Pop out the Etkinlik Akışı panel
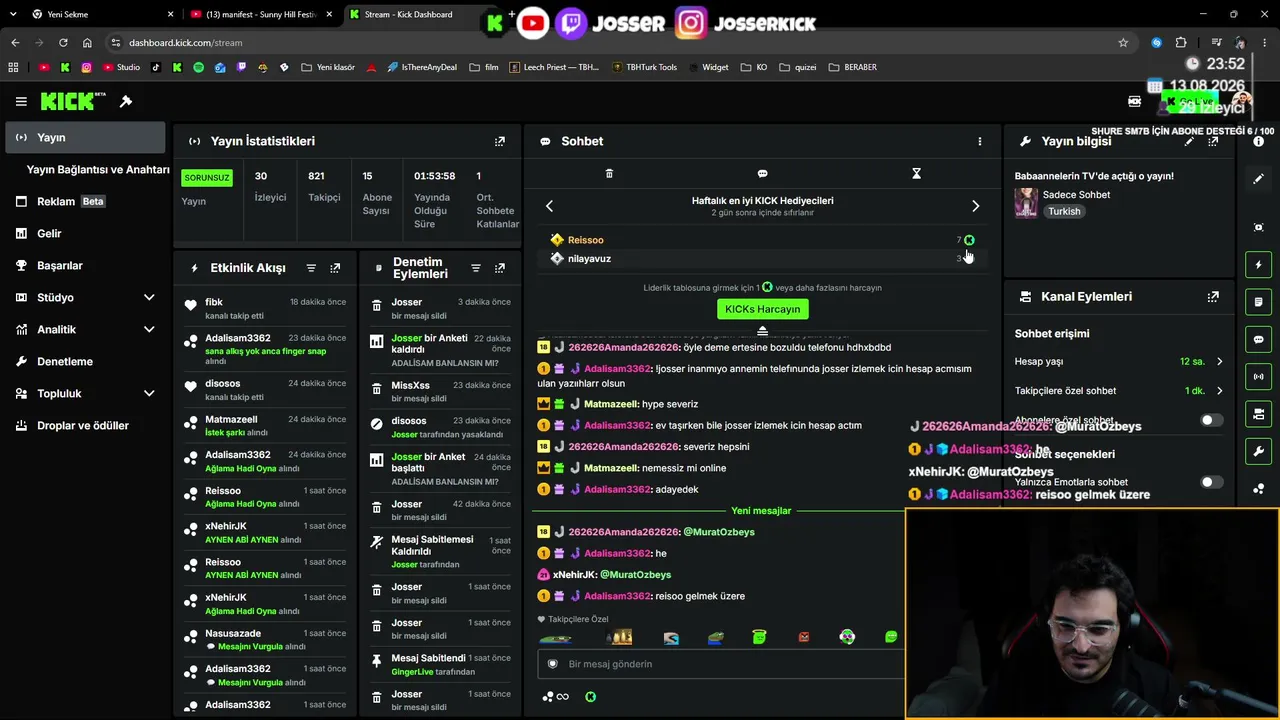The width and height of the screenshot is (1280, 720). pos(335,268)
